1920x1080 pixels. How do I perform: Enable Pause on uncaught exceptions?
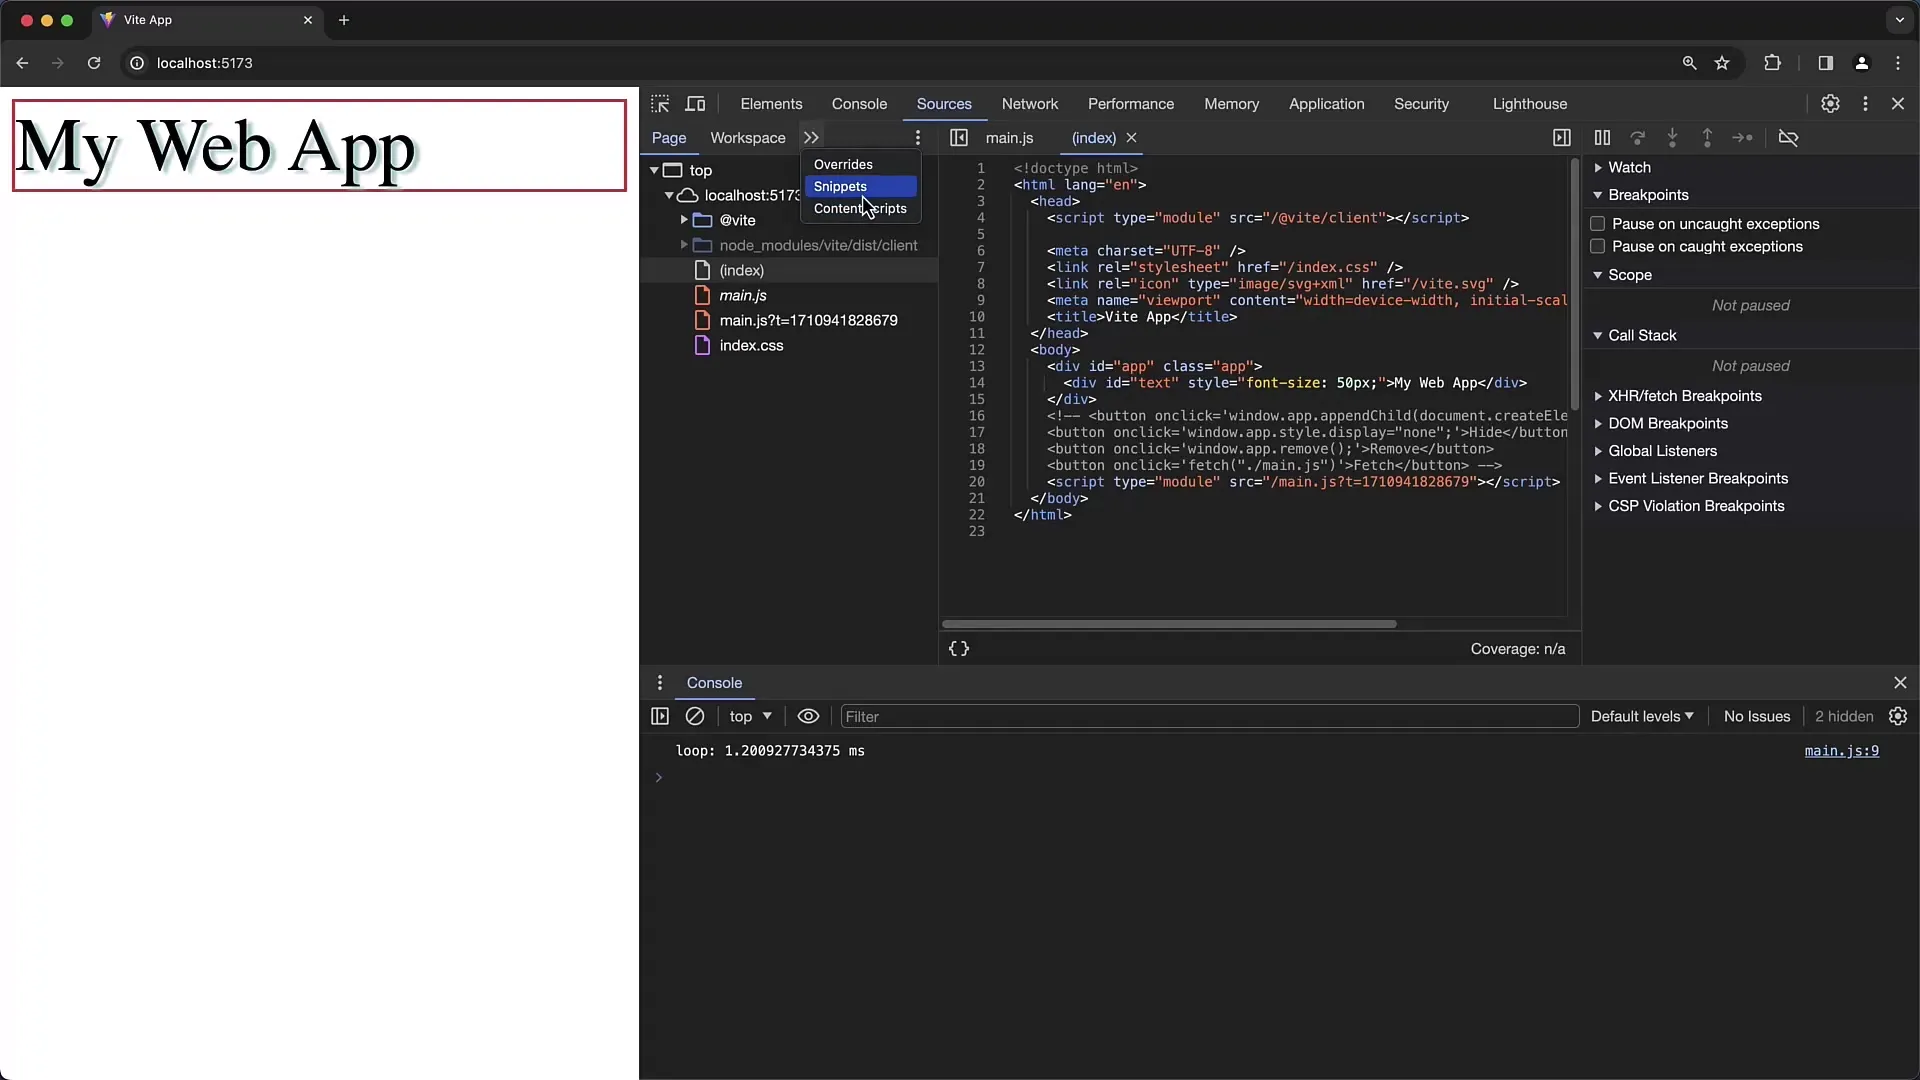click(1597, 223)
